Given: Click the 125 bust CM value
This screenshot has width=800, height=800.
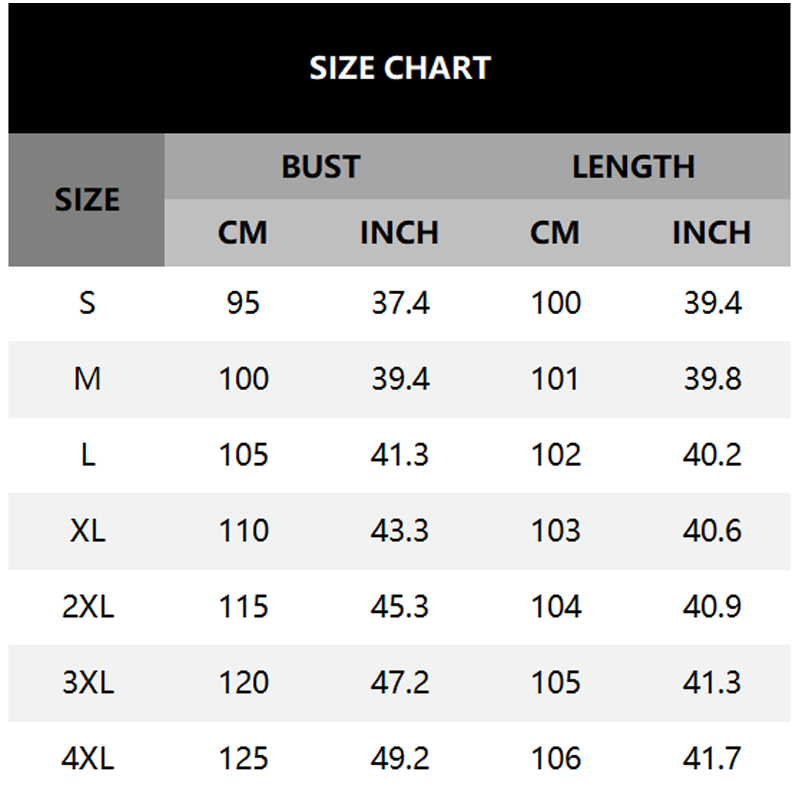Looking at the screenshot, I should click(243, 759).
